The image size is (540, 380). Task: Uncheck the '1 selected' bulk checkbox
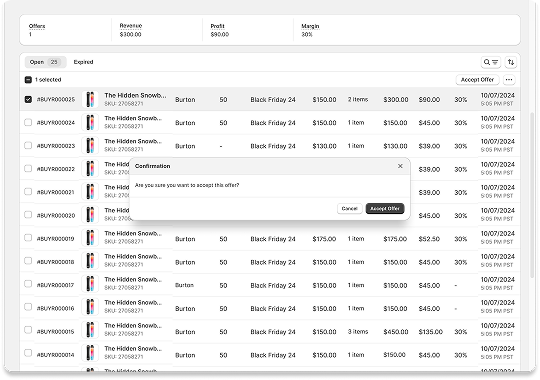click(x=28, y=80)
